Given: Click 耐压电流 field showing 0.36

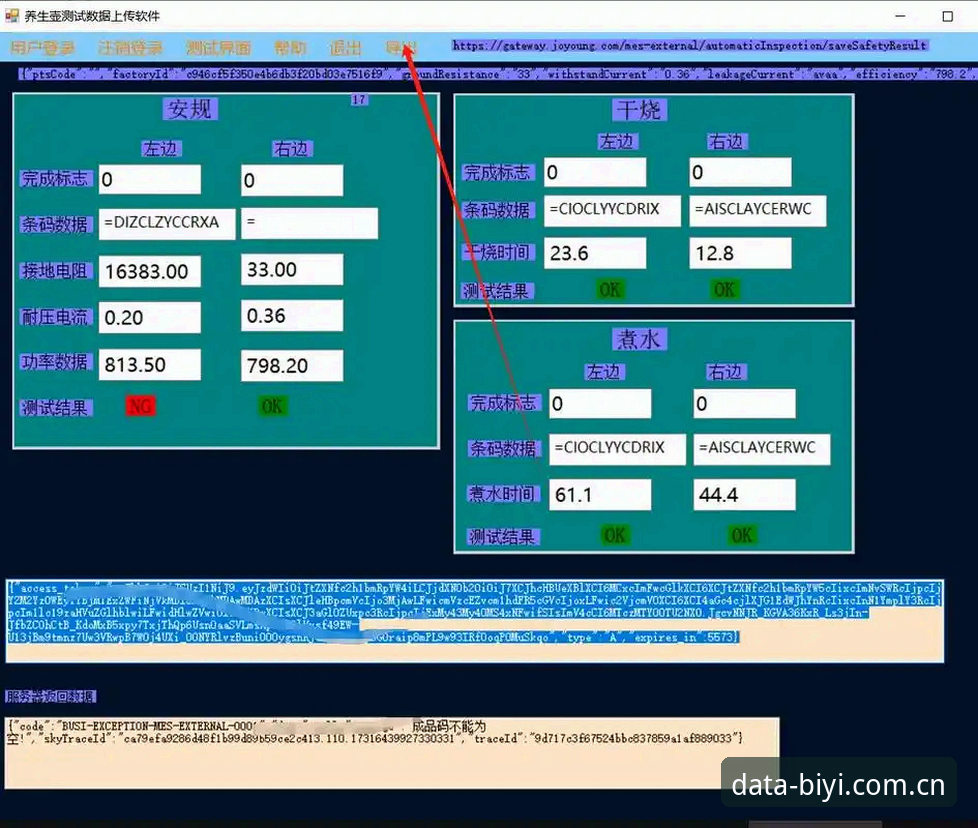Looking at the screenshot, I should point(292,315).
